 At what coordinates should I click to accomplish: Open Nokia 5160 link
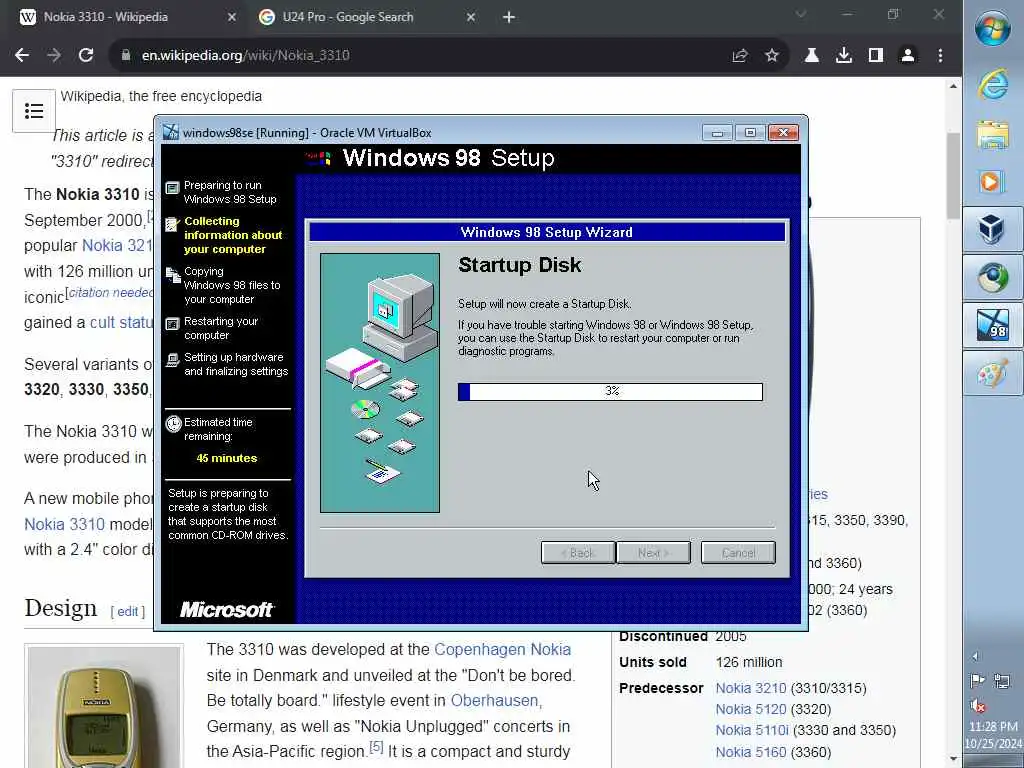[x=751, y=752]
